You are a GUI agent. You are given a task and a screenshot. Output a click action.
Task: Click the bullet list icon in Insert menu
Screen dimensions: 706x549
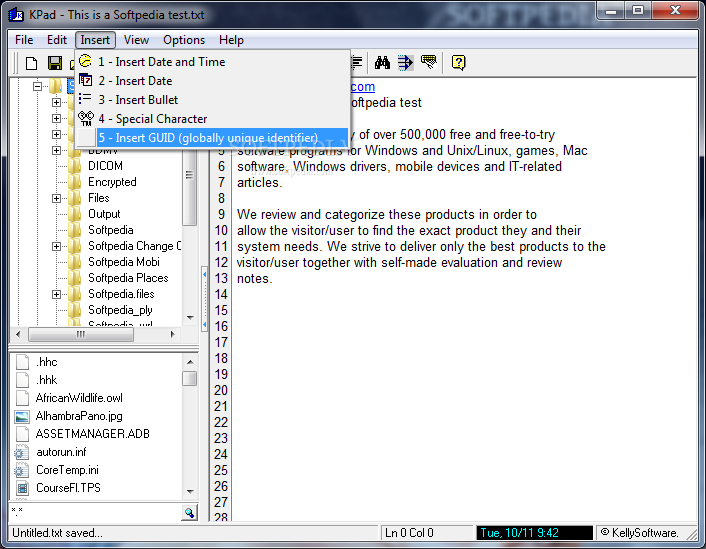pos(85,99)
